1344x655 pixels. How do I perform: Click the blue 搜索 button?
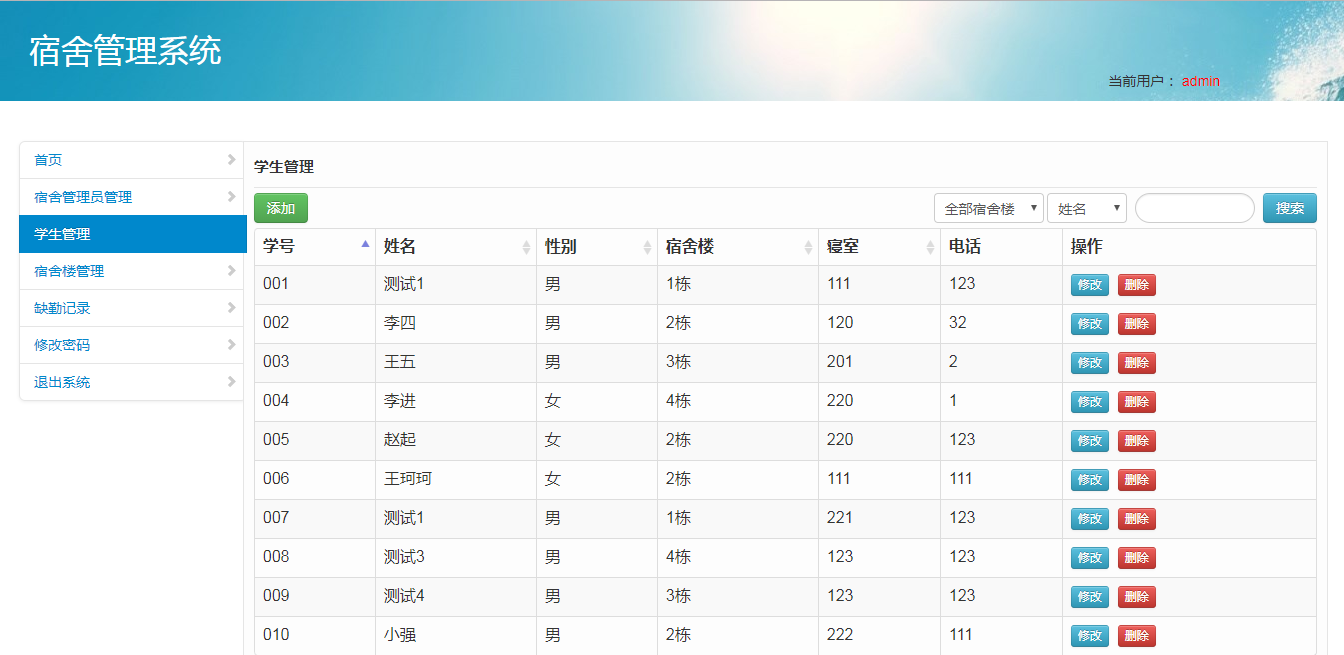[1289, 208]
